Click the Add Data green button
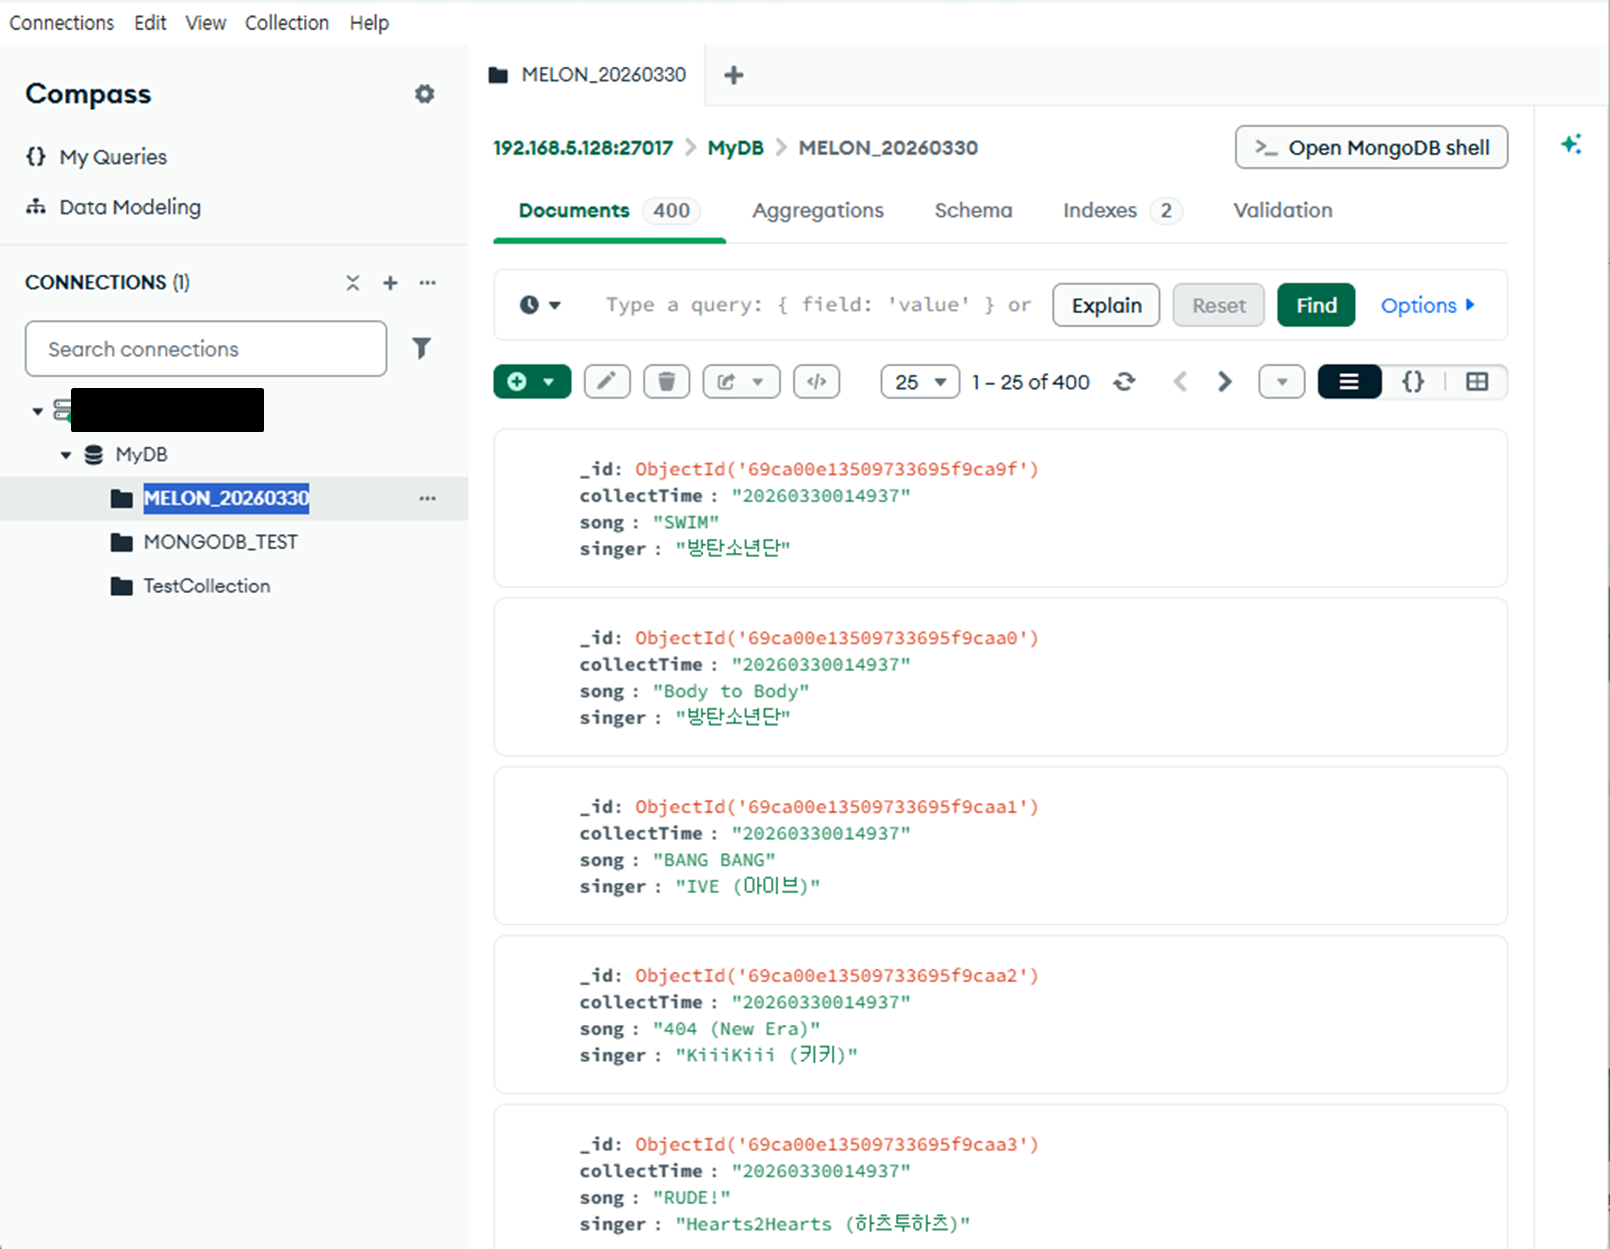 pos(532,382)
